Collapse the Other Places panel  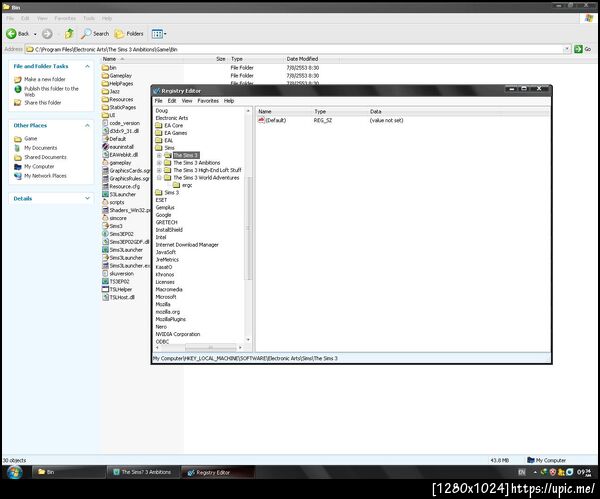(87, 126)
